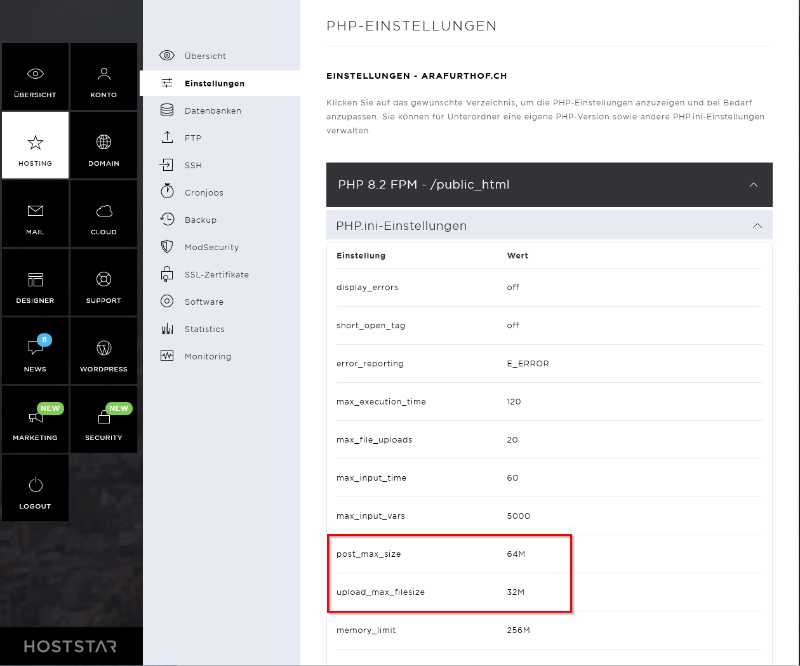
Task: Open News tile with notification badge
Action: (35, 352)
